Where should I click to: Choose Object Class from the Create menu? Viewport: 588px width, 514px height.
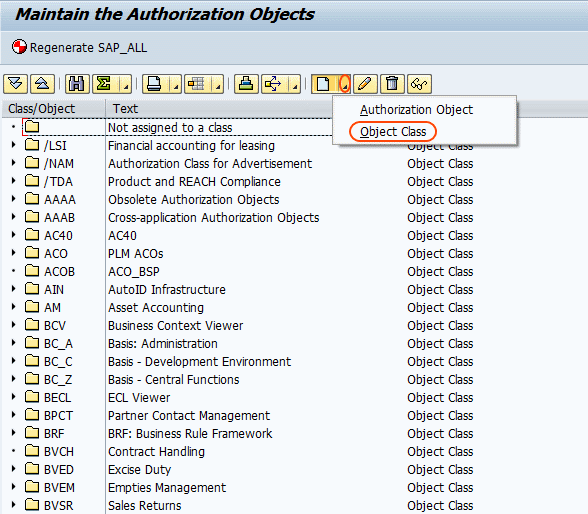pos(393,132)
